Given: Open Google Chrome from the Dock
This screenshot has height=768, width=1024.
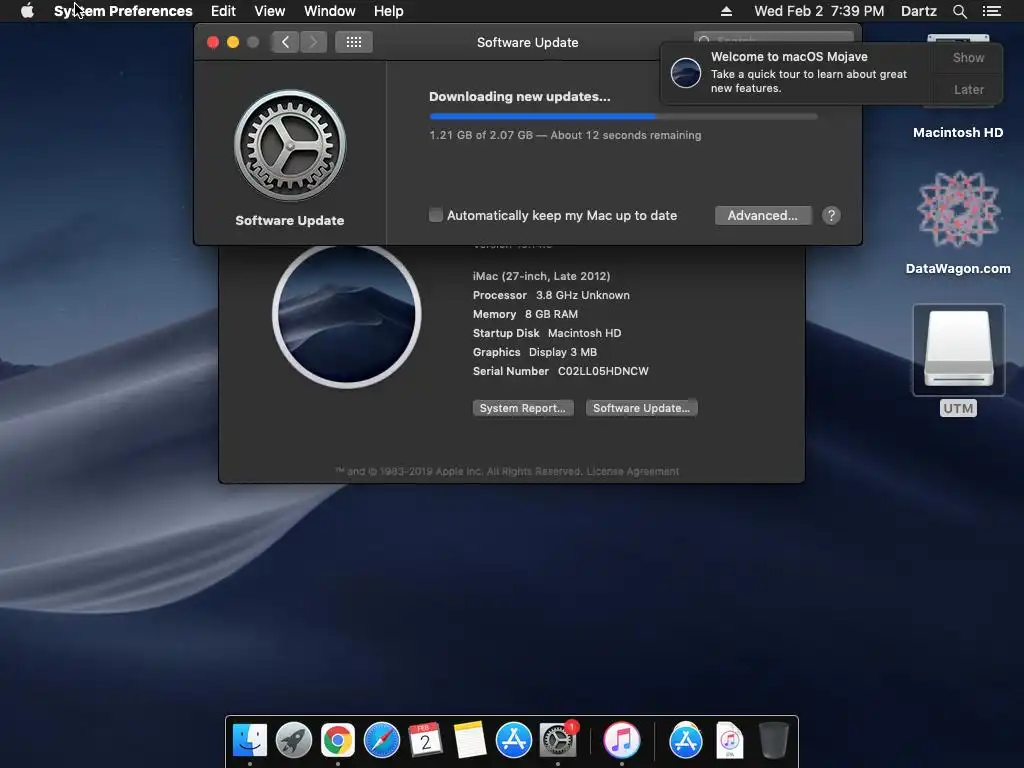Looking at the screenshot, I should tap(338, 740).
